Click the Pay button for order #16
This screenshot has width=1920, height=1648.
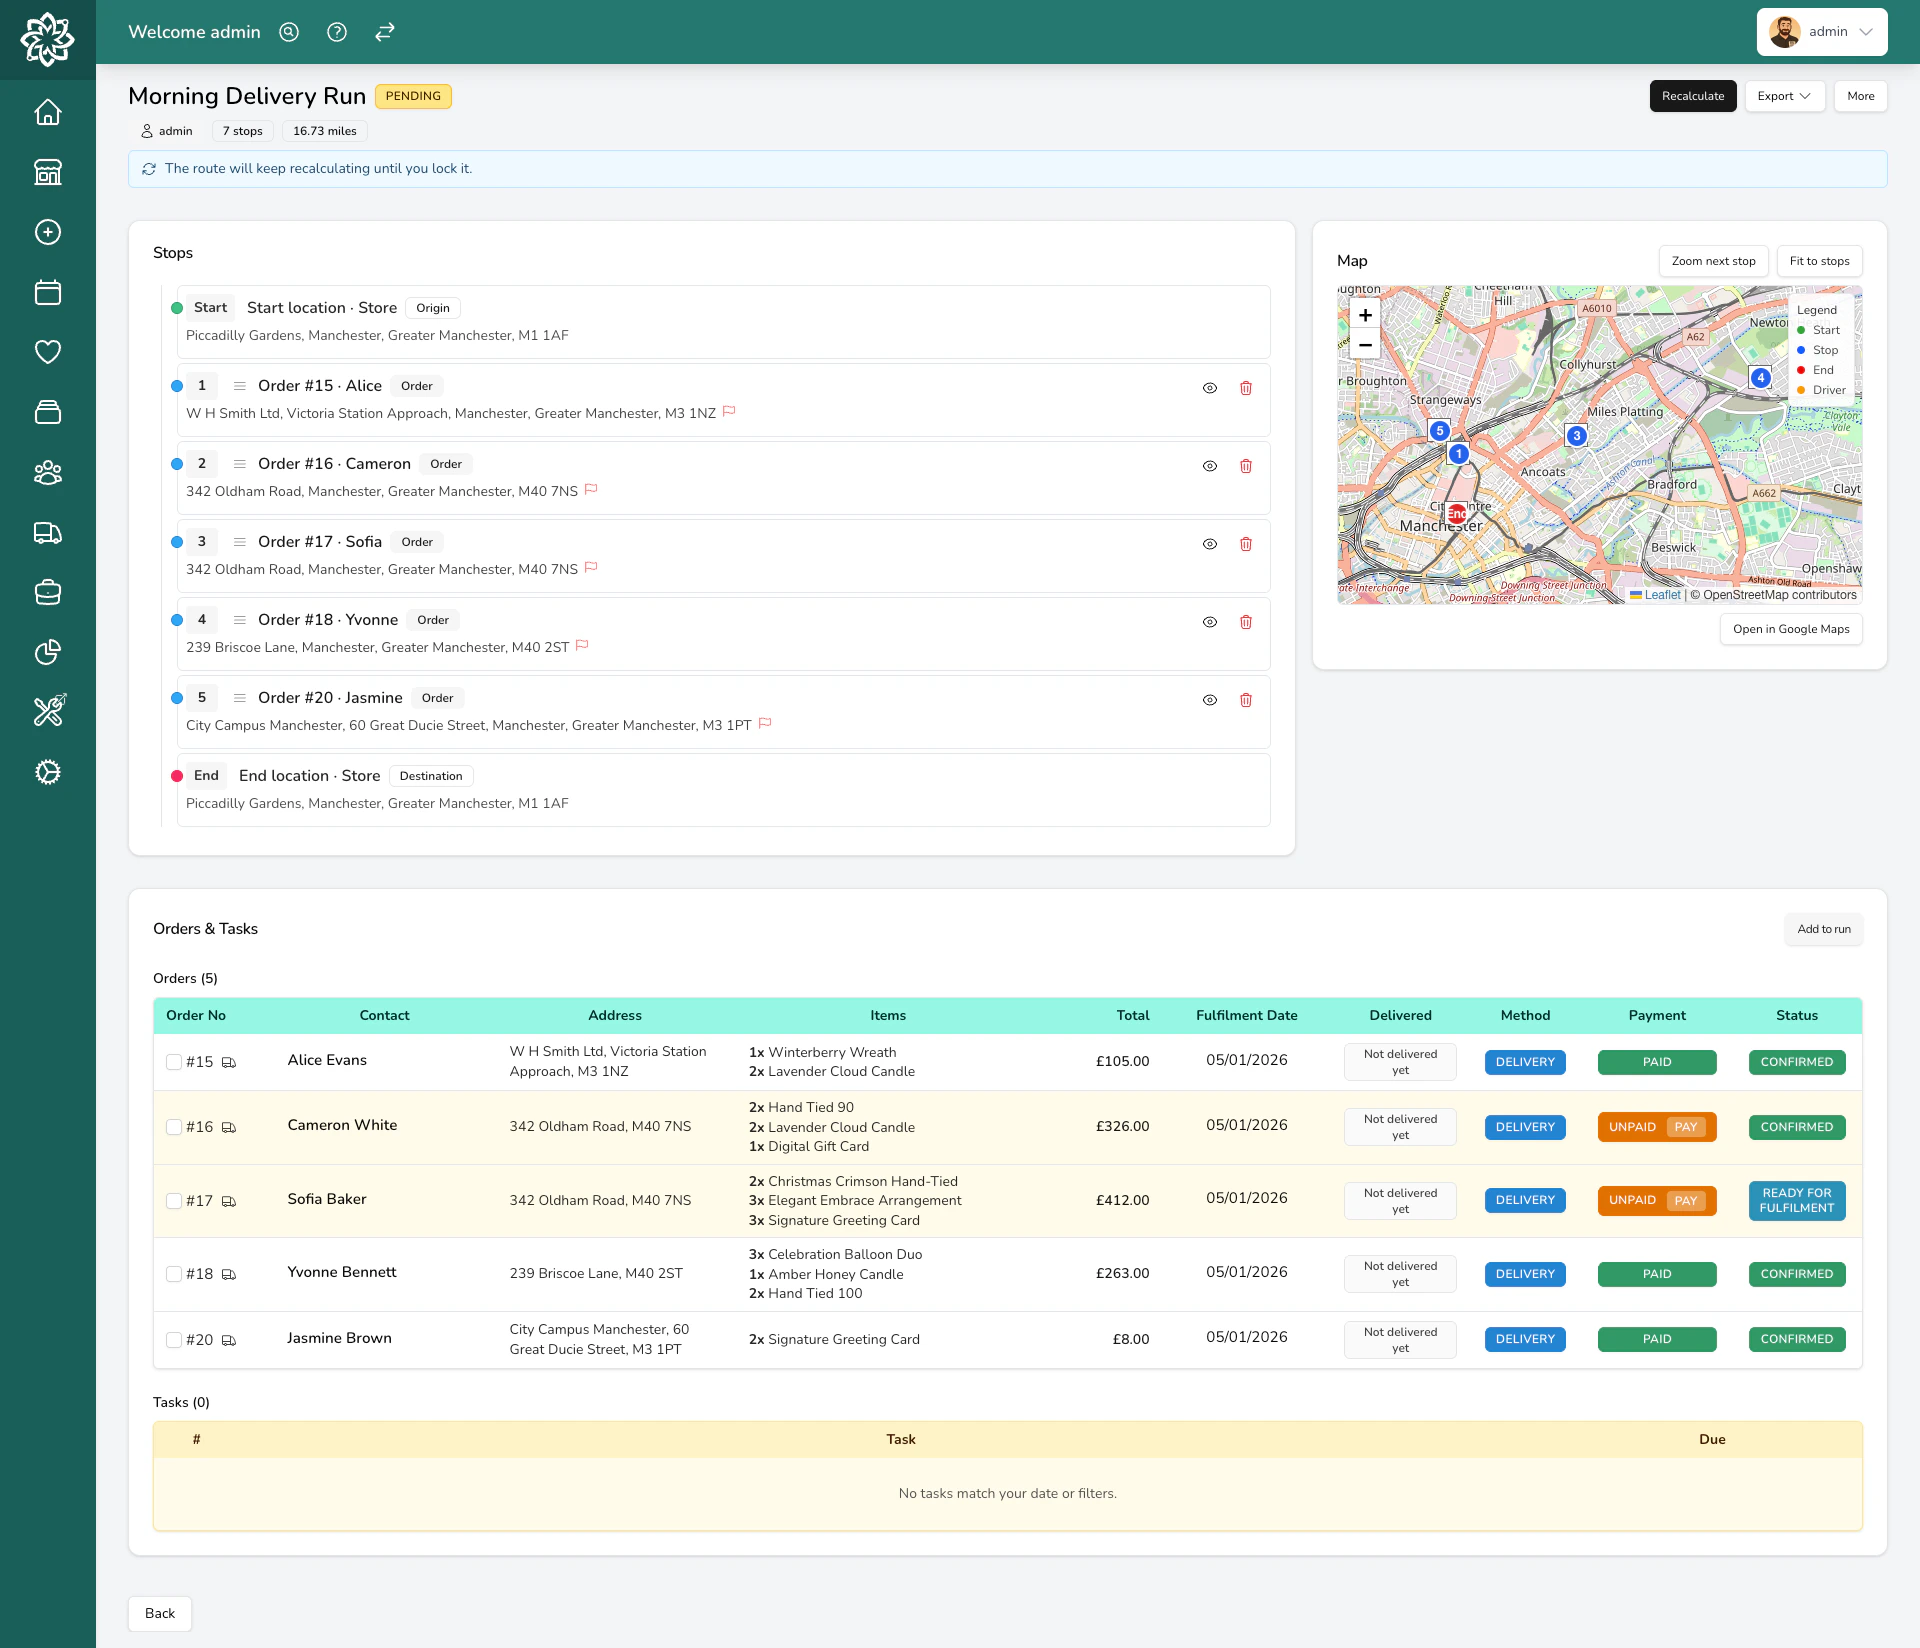click(1687, 1127)
